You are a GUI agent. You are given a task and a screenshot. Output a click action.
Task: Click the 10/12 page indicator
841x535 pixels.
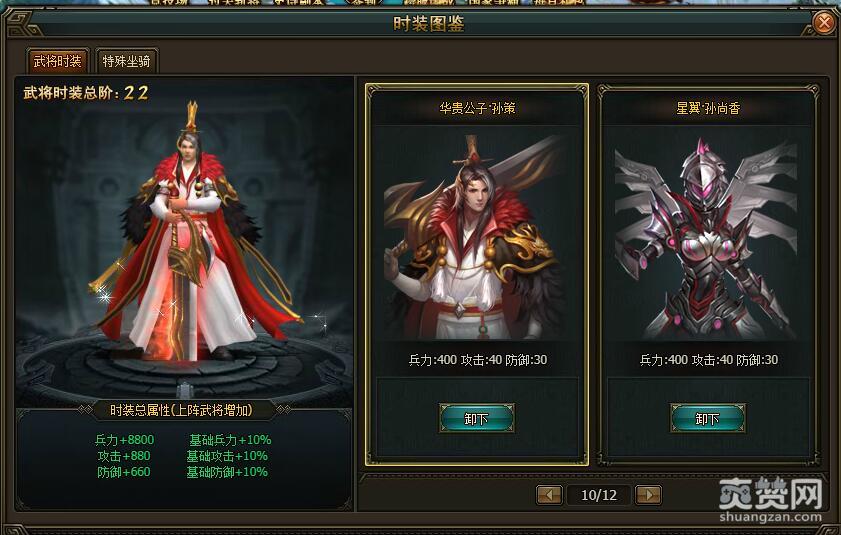(x=599, y=495)
